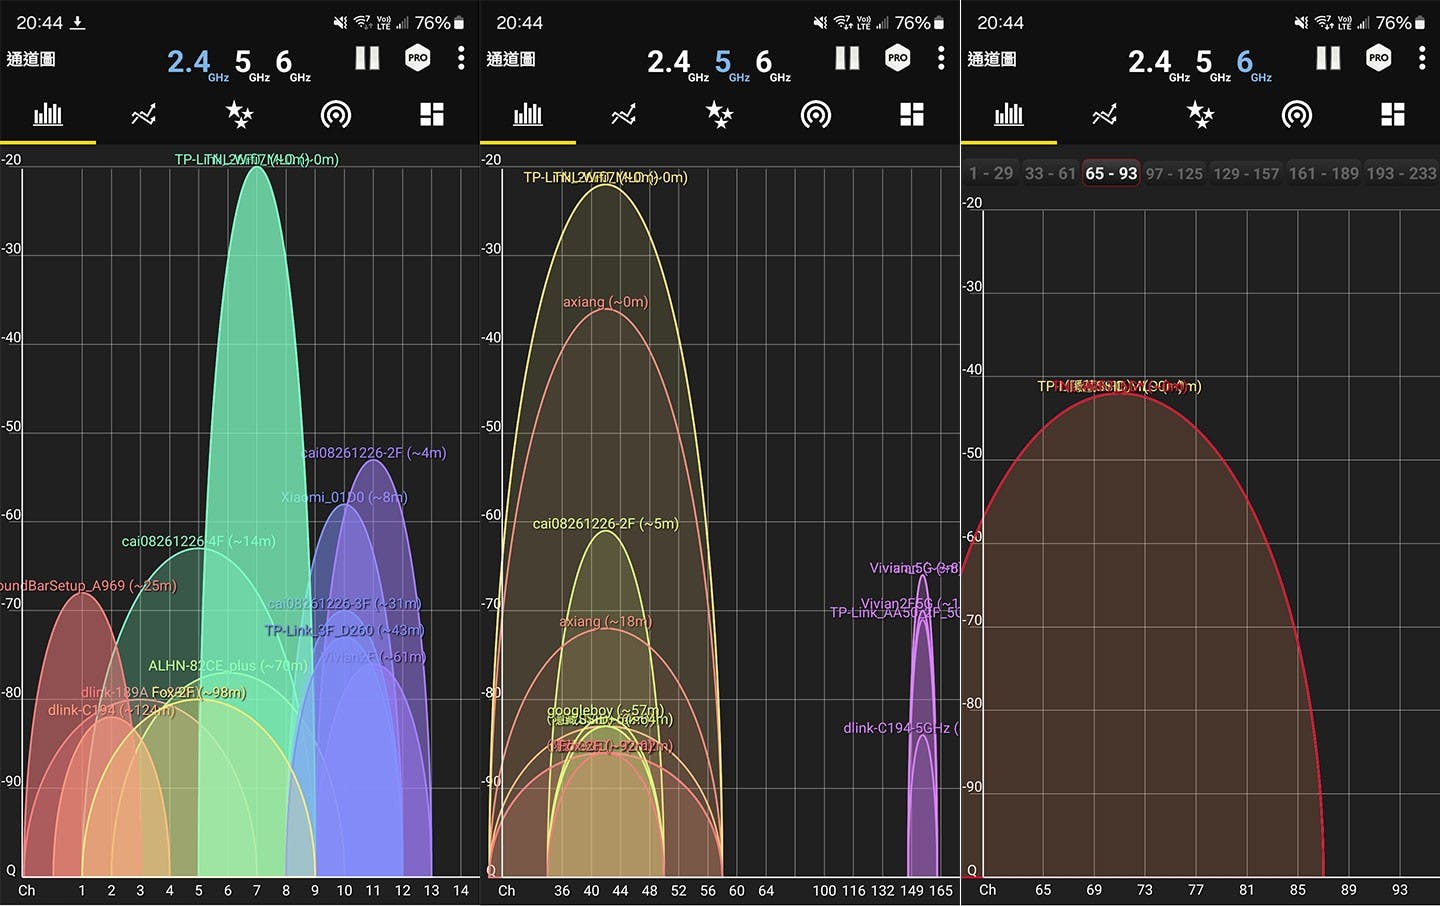Pause scanning in the rightmost 6 GHz screen
This screenshot has height=906, width=1440.
point(1328,59)
